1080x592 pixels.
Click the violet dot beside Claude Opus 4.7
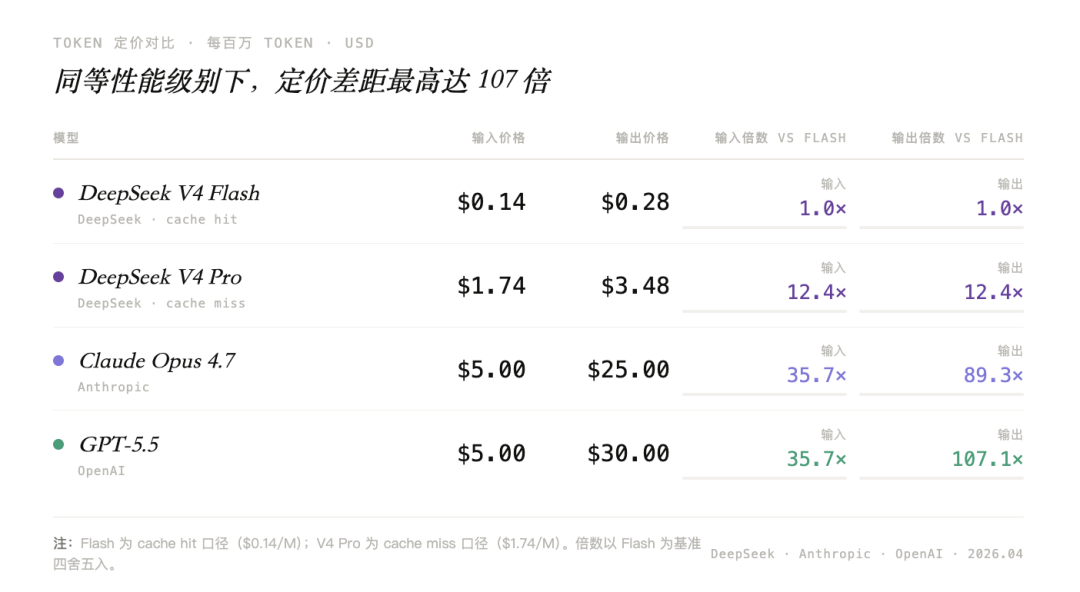coord(58,361)
